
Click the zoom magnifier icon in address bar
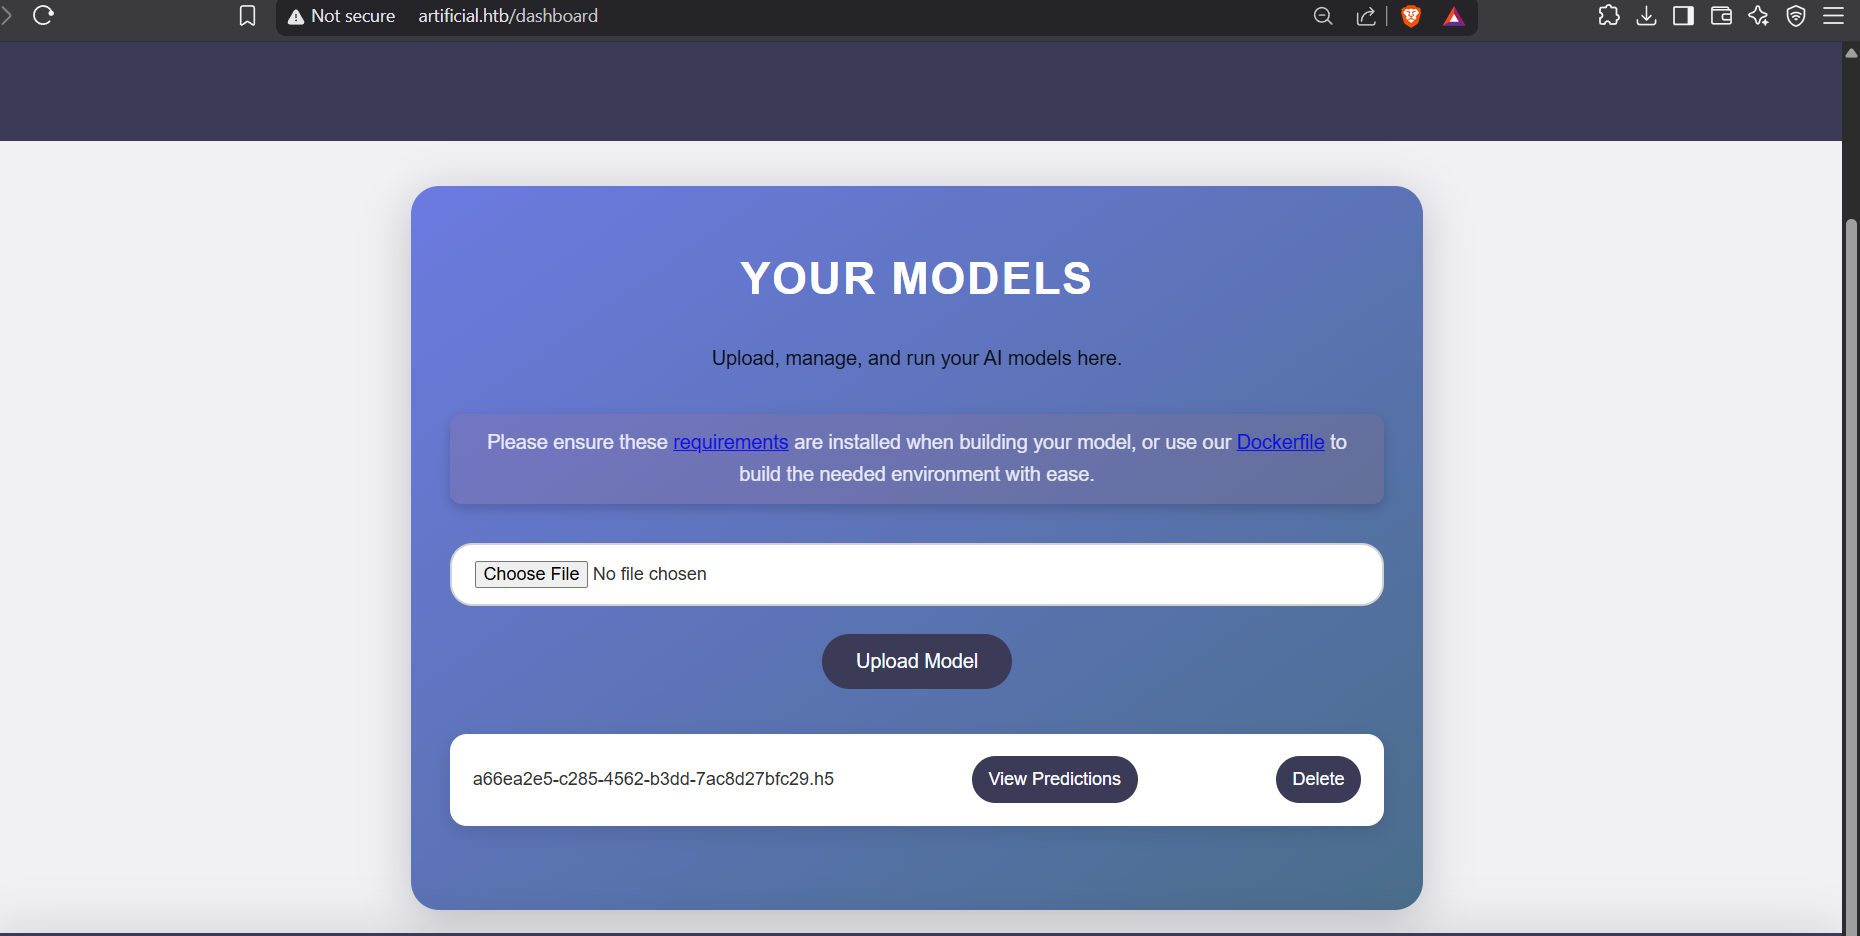pyautogui.click(x=1323, y=16)
